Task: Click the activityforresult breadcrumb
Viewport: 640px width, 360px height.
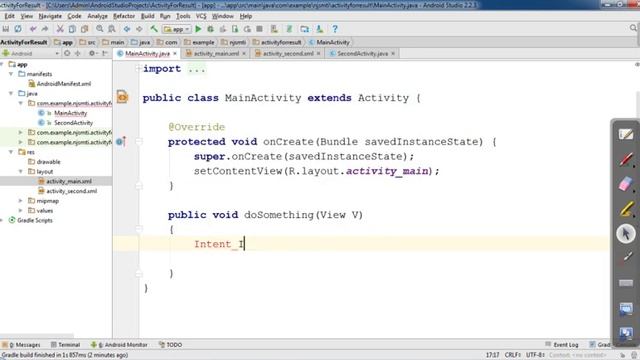Action: tap(277, 42)
